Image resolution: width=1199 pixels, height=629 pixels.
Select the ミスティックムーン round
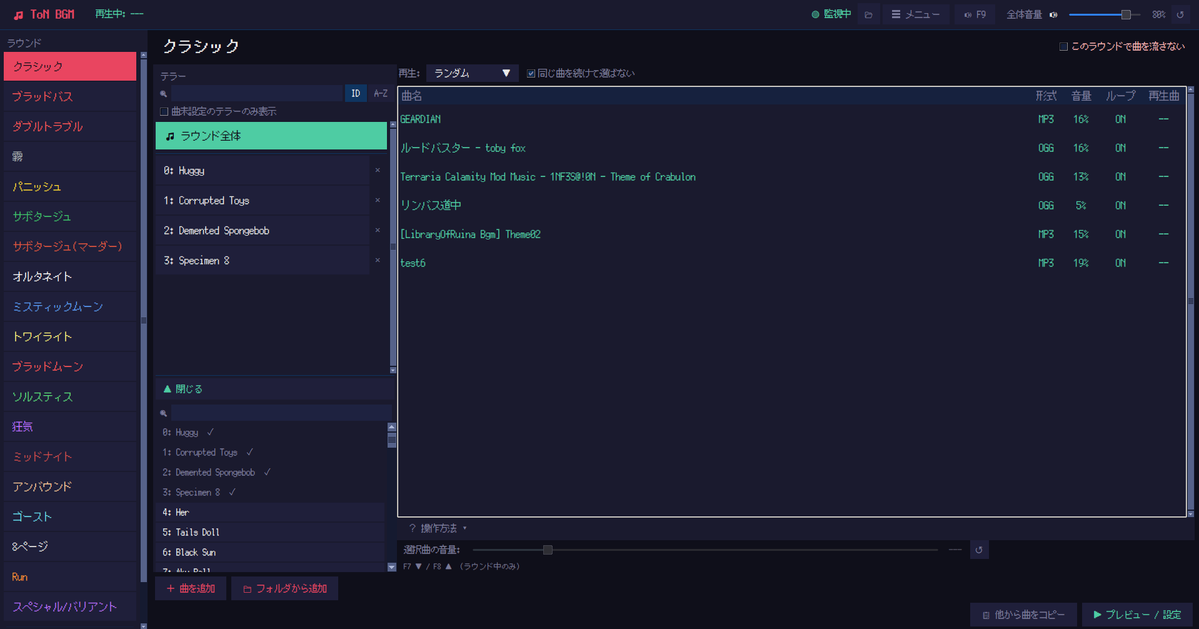pos(70,306)
